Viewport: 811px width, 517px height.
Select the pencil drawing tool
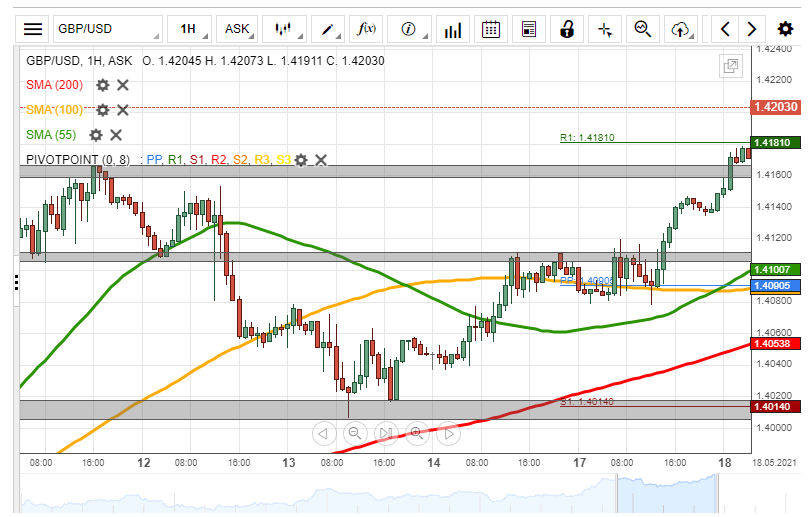326,29
